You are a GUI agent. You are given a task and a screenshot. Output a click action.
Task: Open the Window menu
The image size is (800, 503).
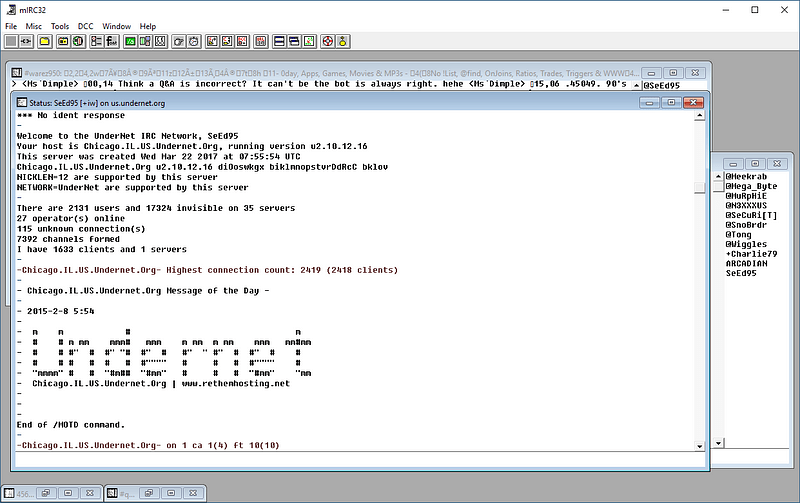pos(116,26)
